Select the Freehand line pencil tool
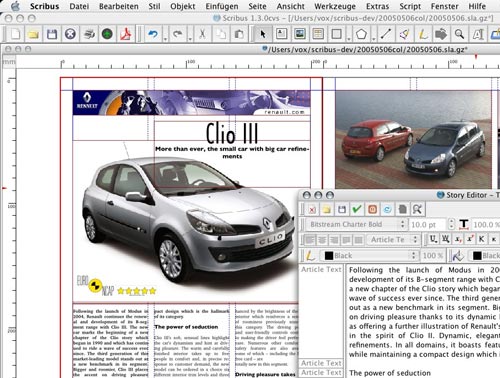The image size is (500, 378). click(423, 34)
